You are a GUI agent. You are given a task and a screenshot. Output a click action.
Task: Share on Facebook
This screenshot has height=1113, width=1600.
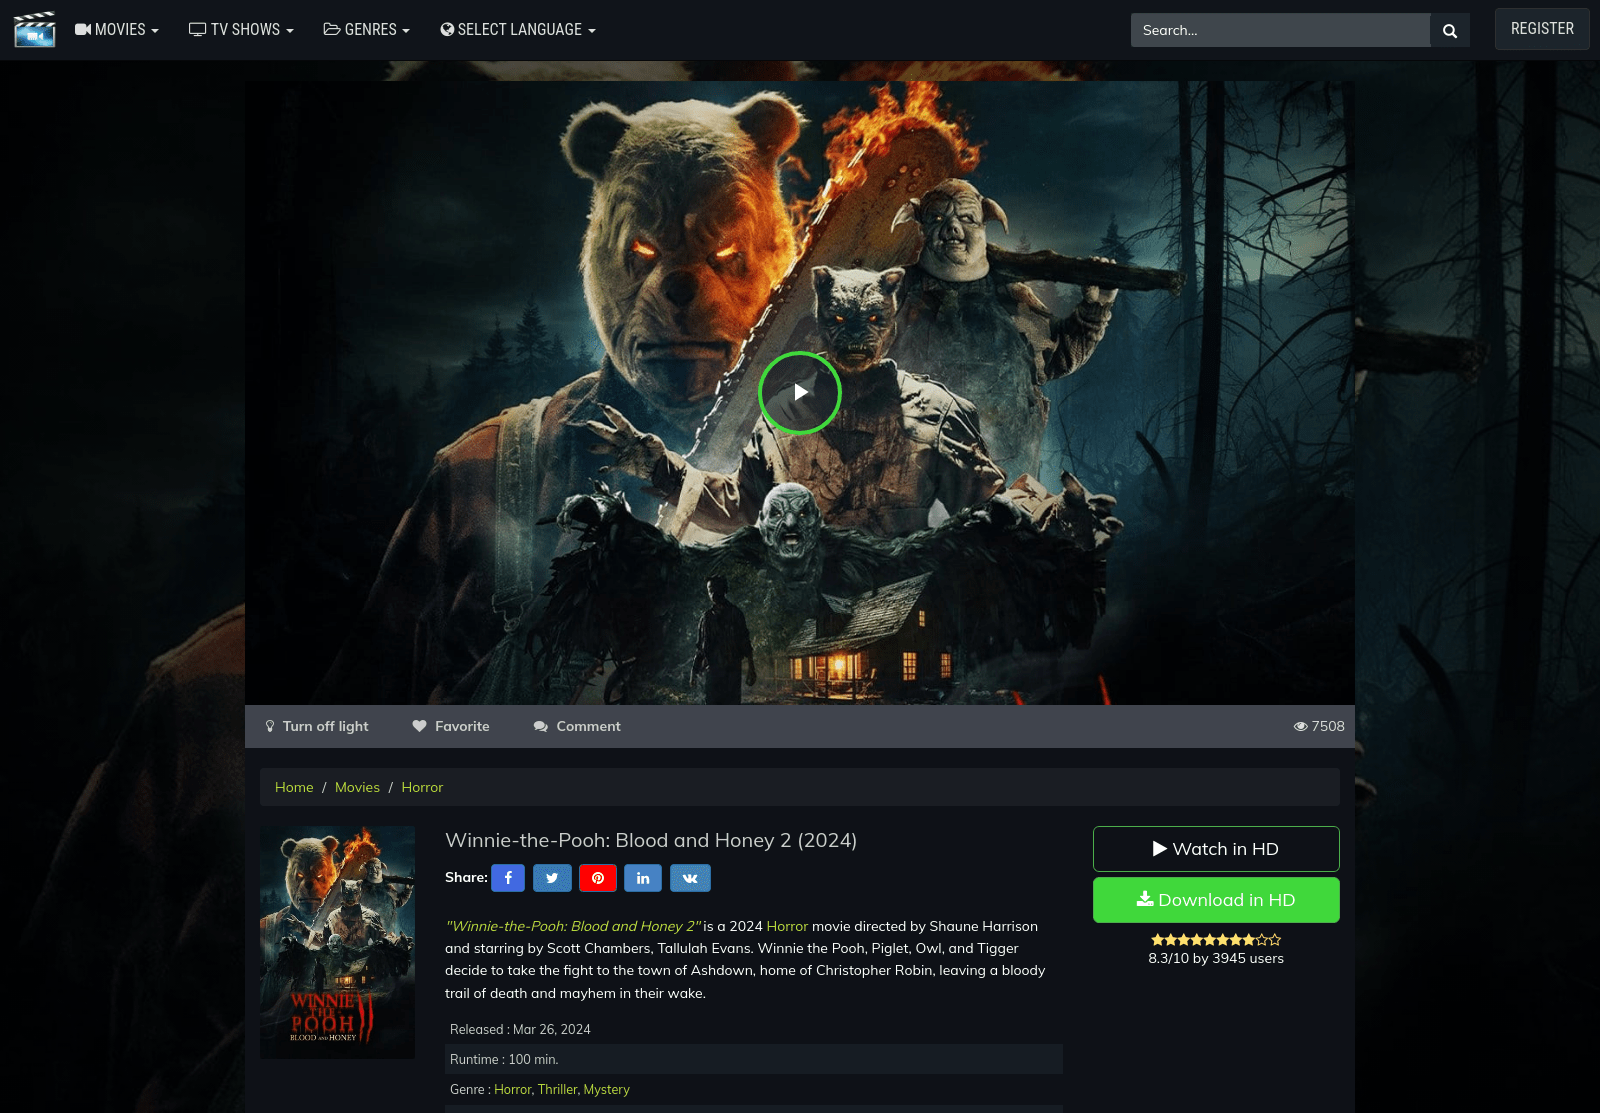[x=508, y=878]
